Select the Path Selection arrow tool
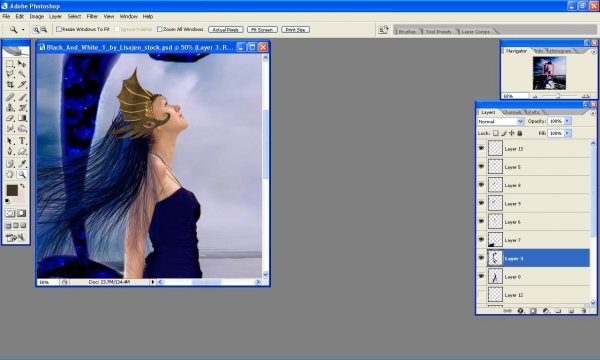 click(x=10, y=141)
